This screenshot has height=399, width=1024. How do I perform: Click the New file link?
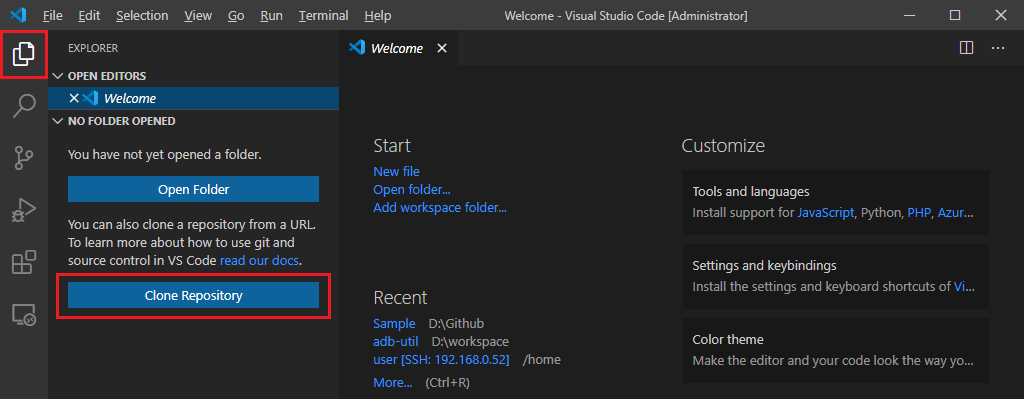point(396,171)
